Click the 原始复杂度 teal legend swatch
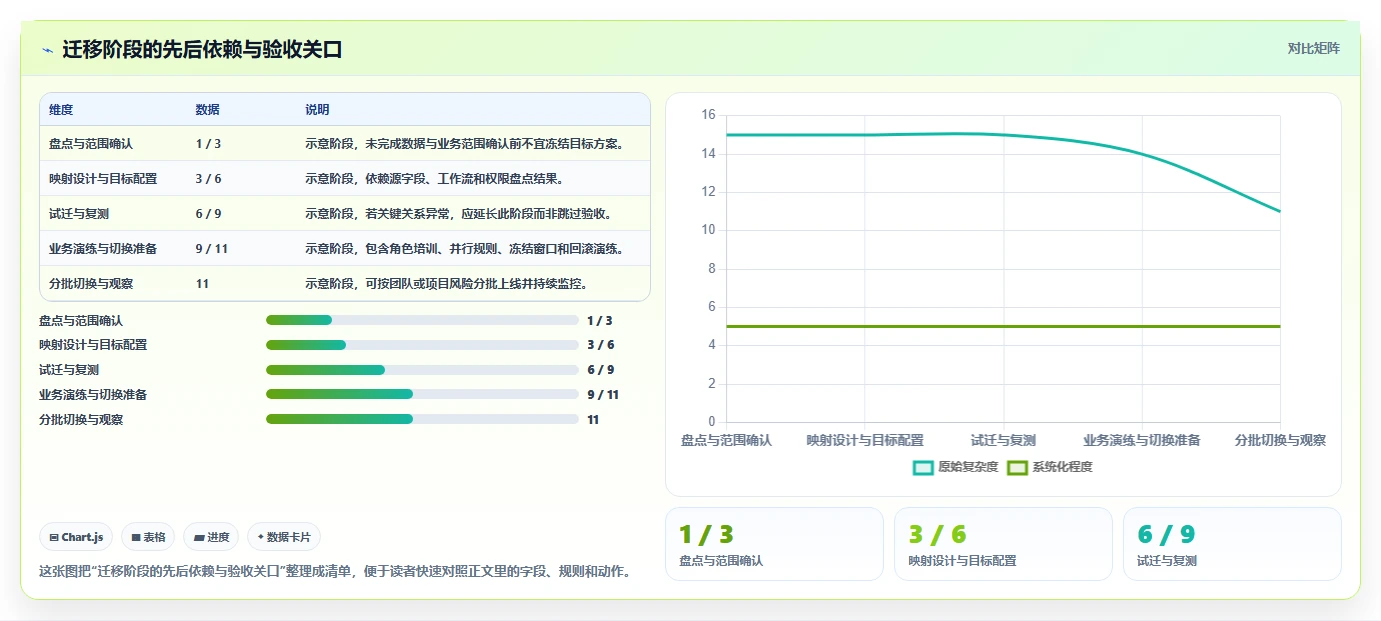The image size is (1381, 621). tap(923, 467)
